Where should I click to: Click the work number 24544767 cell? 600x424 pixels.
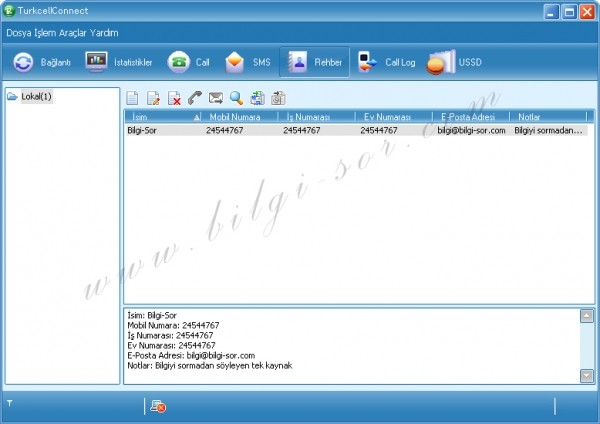point(302,130)
